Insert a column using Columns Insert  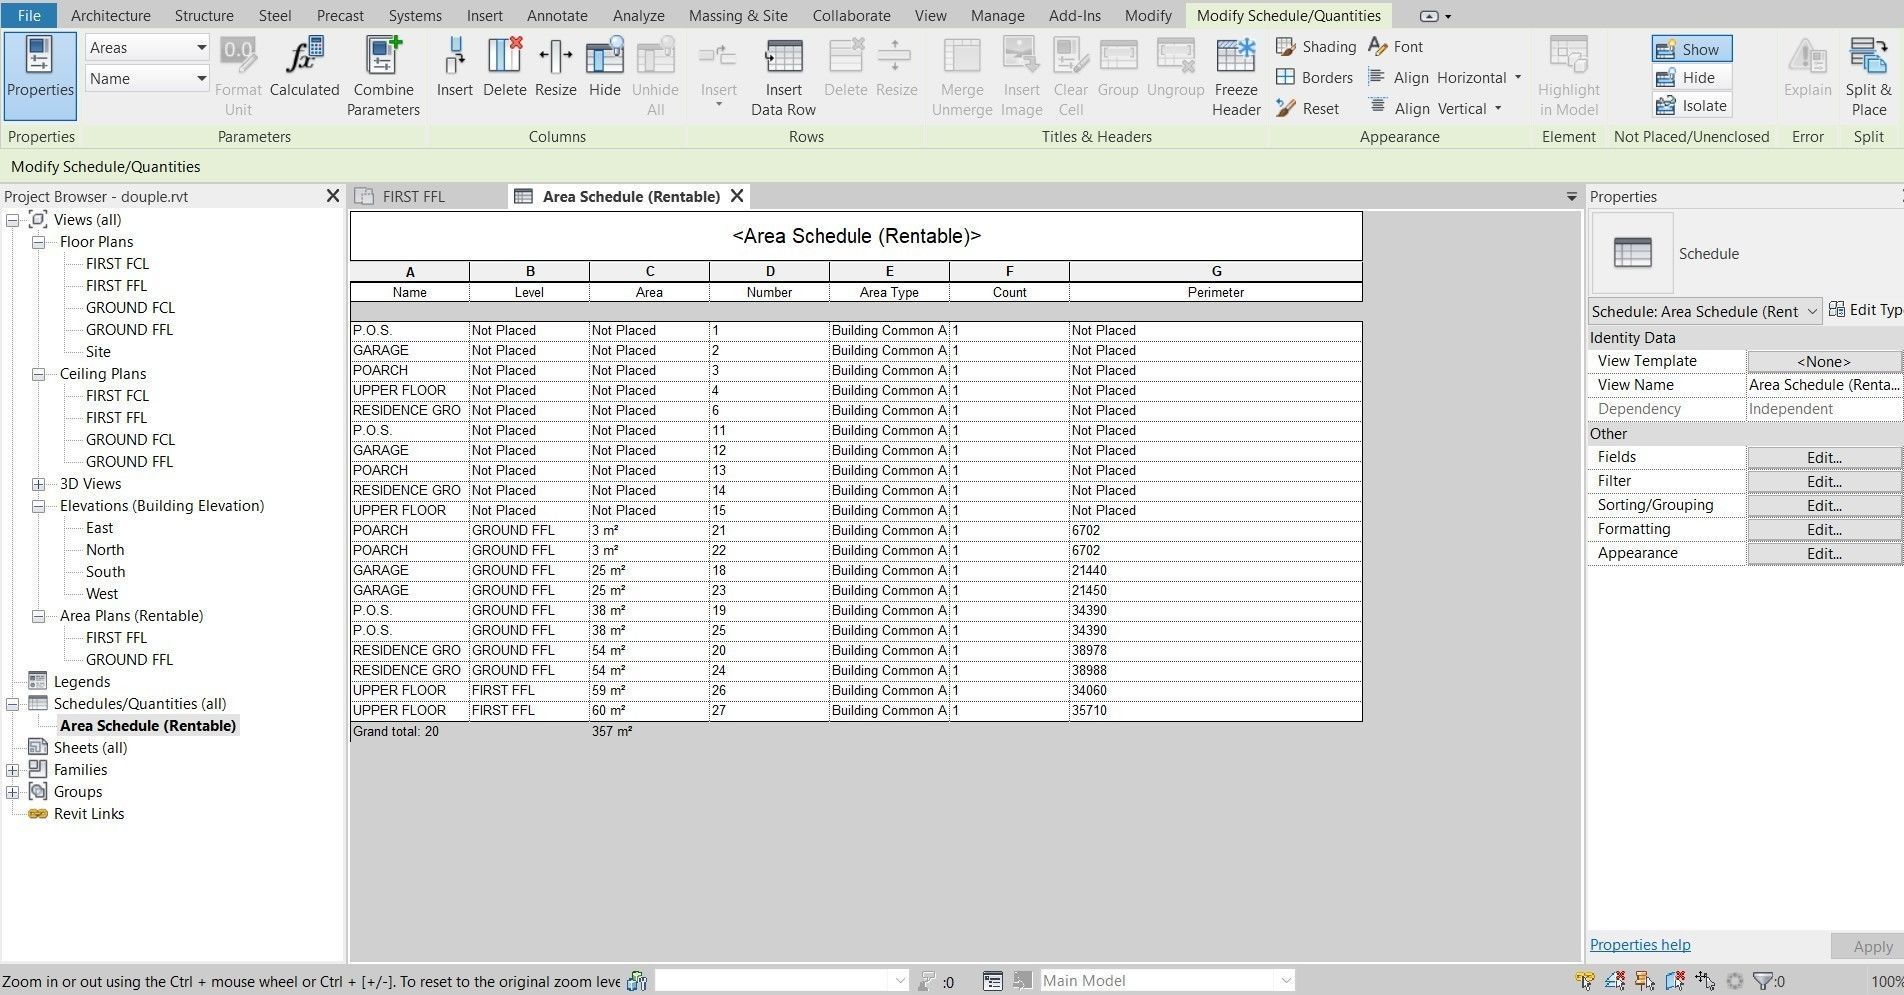click(454, 68)
